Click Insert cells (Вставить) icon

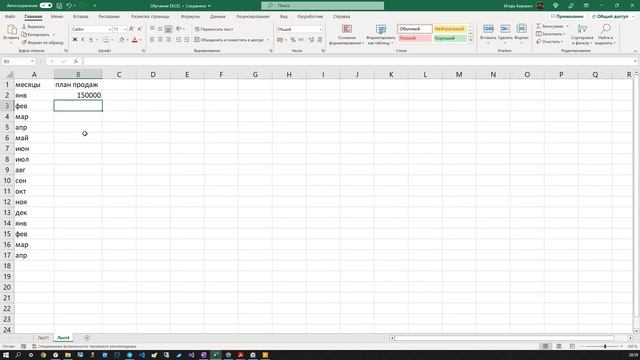[488, 29]
